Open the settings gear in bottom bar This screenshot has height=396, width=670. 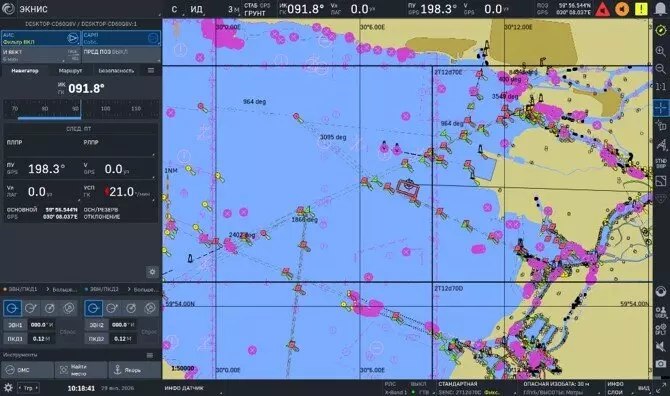coord(8,388)
